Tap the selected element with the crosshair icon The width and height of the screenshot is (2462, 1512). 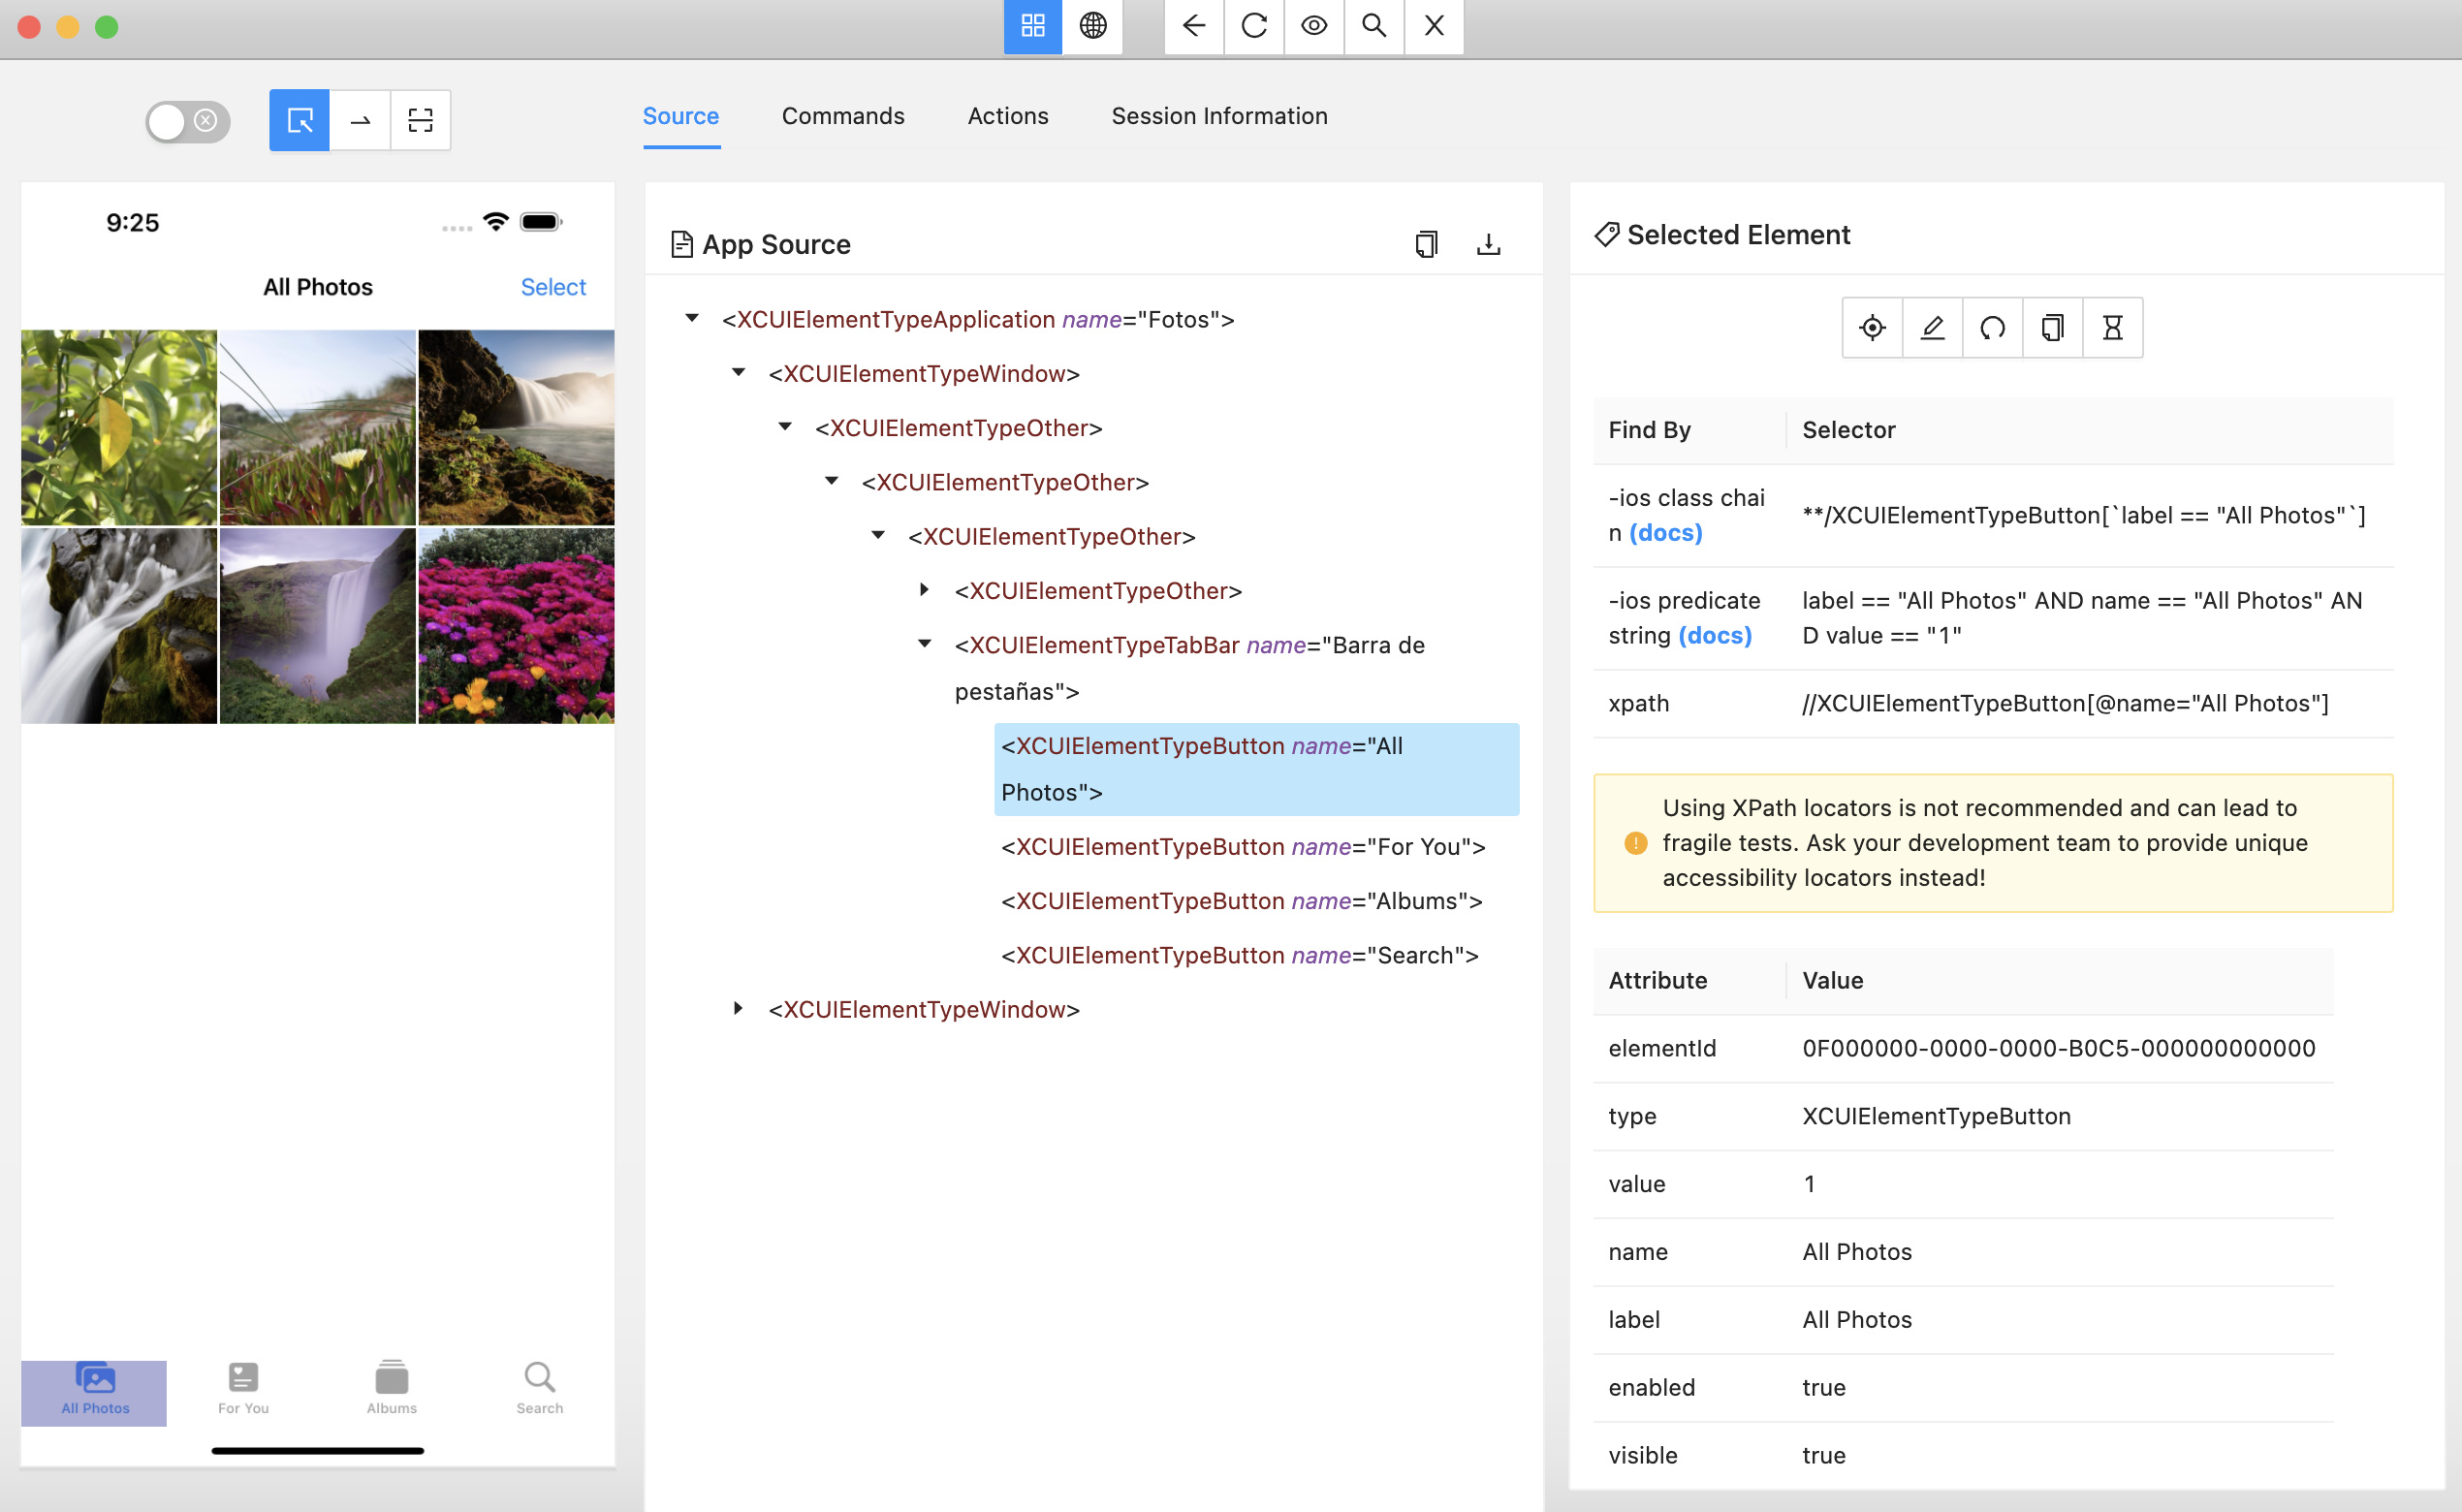(x=1871, y=327)
